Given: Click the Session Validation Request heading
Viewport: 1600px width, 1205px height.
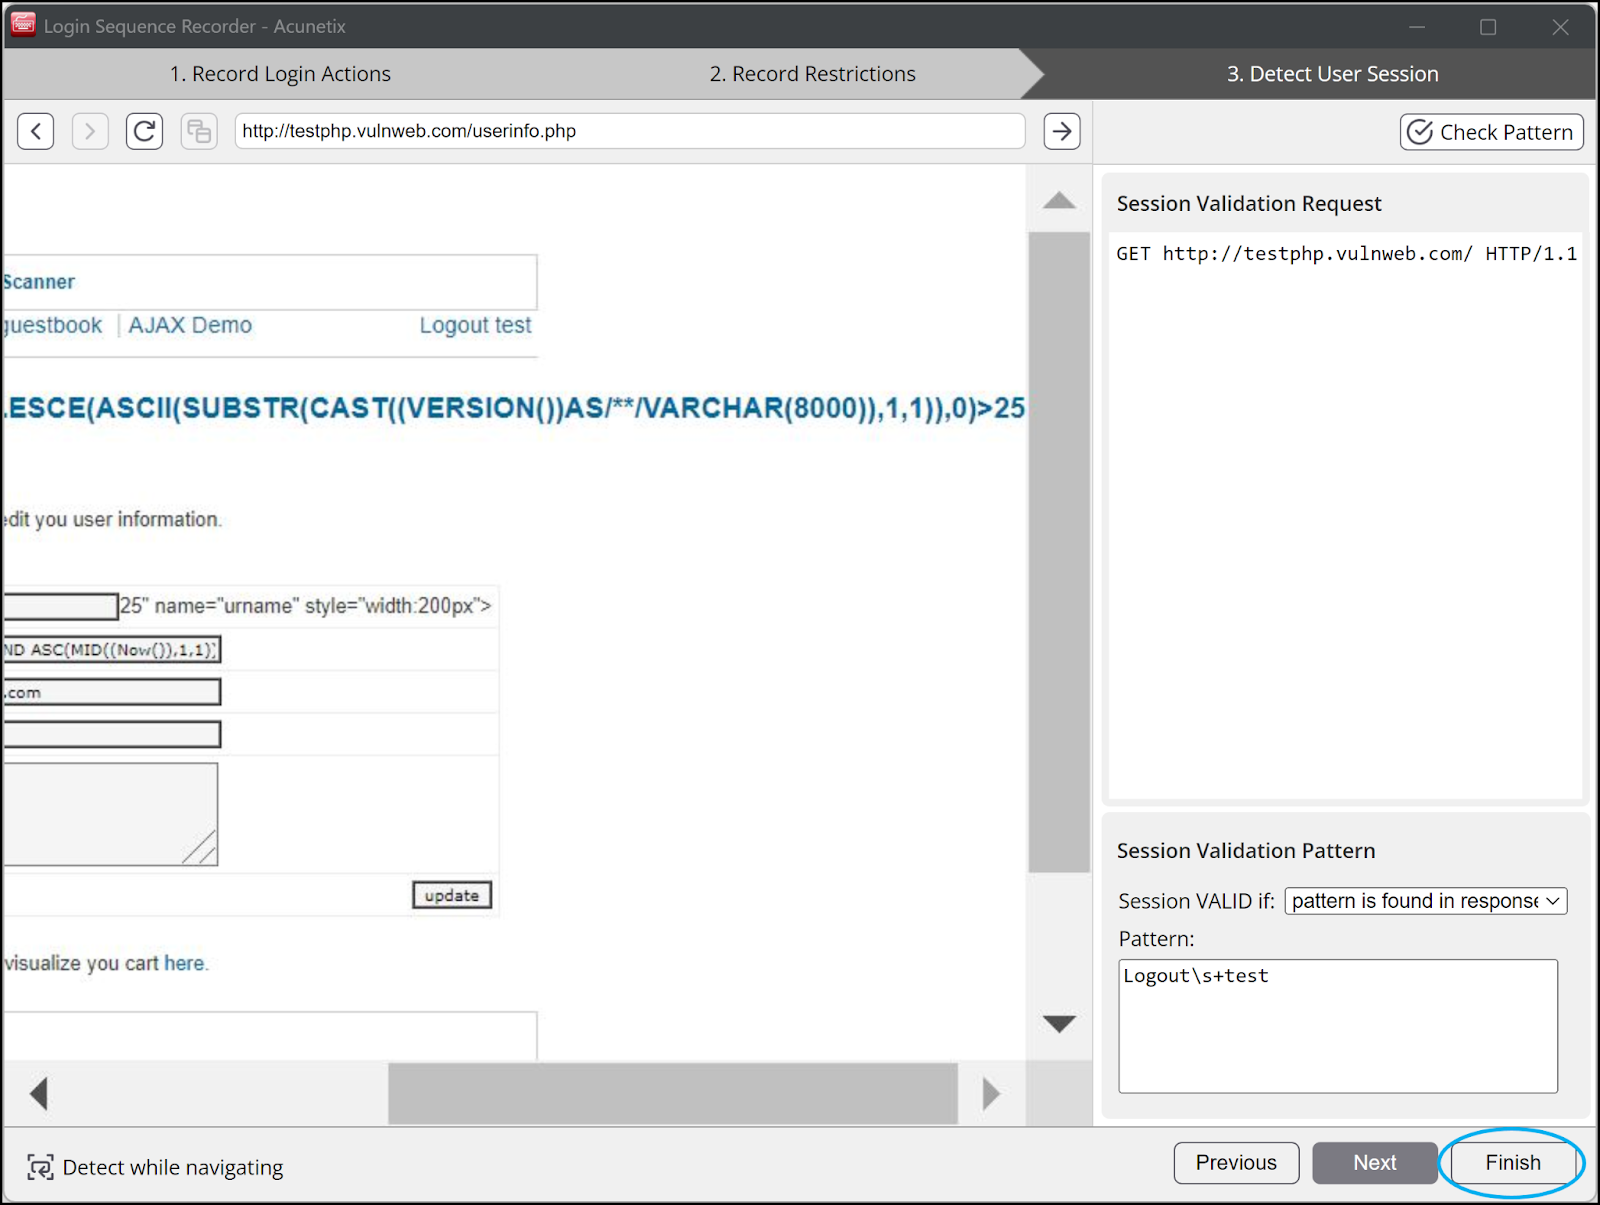Looking at the screenshot, I should (1249, 204).
